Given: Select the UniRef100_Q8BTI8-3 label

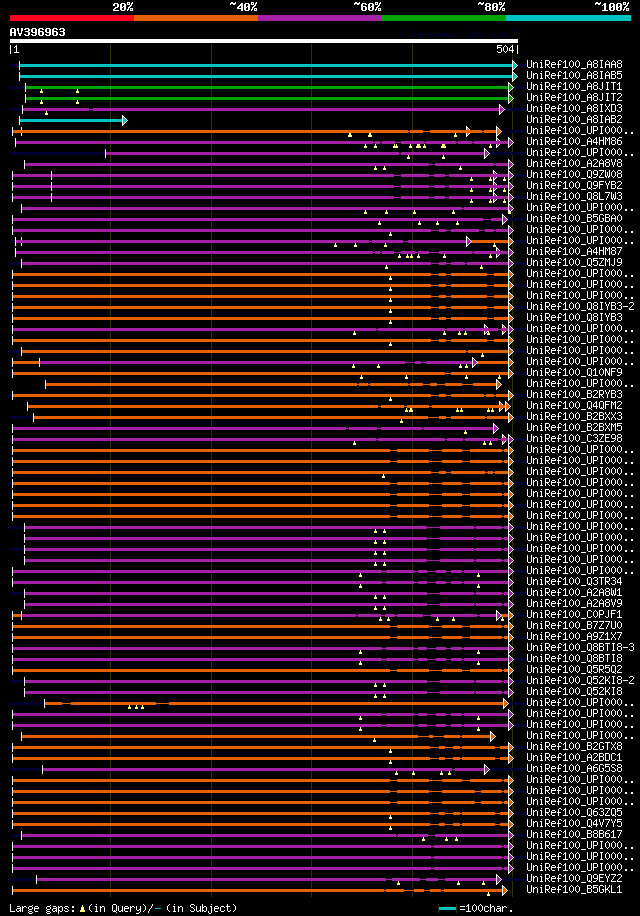Looking at the screenshot, I should (x=580, y=648).
